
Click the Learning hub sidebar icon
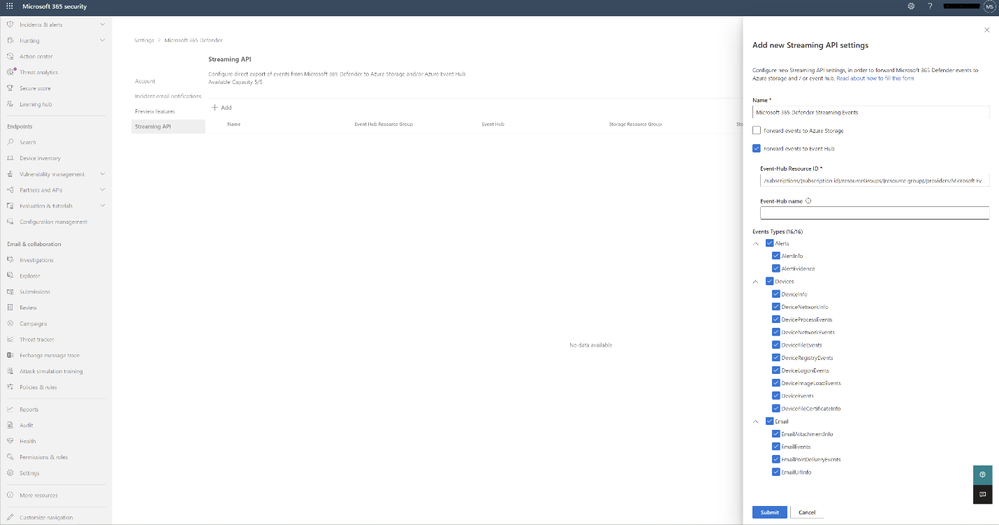(10, 104)
